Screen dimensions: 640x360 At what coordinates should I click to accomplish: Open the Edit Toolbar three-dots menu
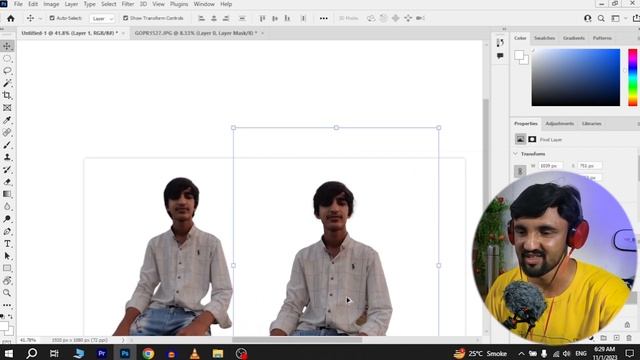[x=7, y=305]
